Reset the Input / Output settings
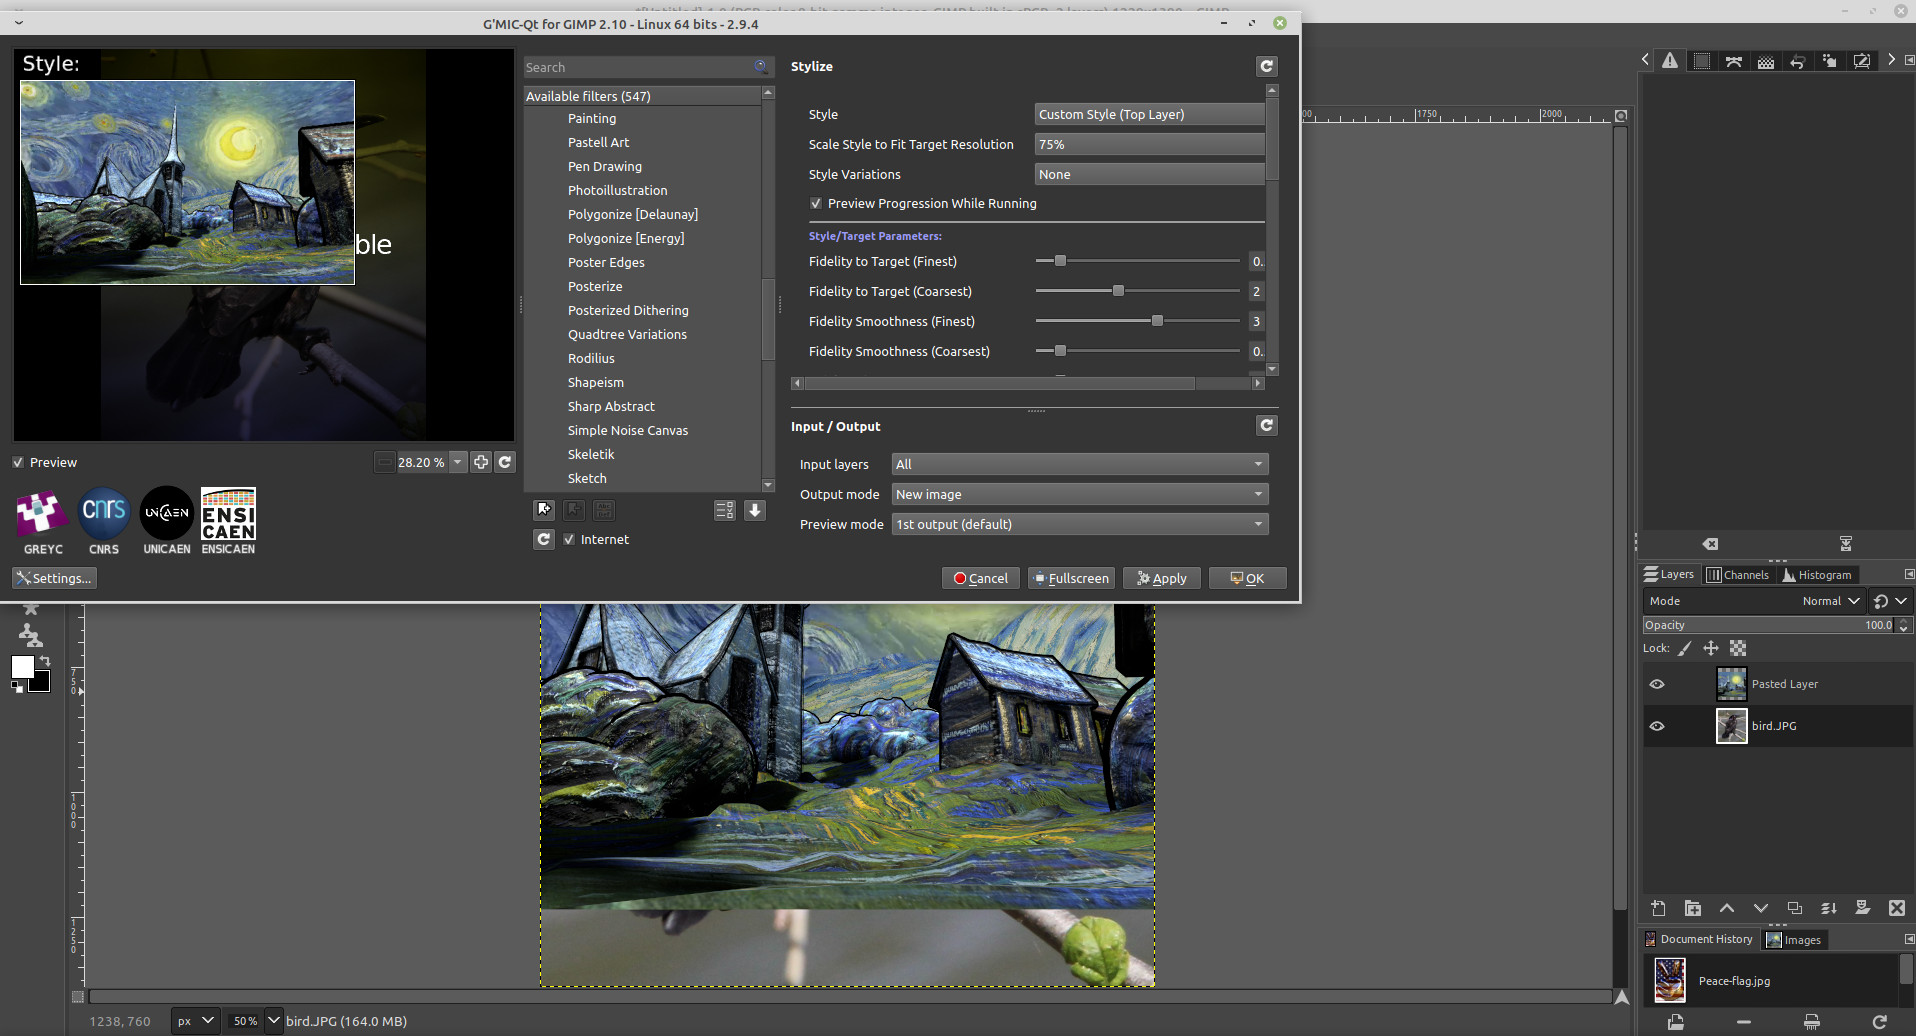1916x1036 pixels. [1266, 426]
